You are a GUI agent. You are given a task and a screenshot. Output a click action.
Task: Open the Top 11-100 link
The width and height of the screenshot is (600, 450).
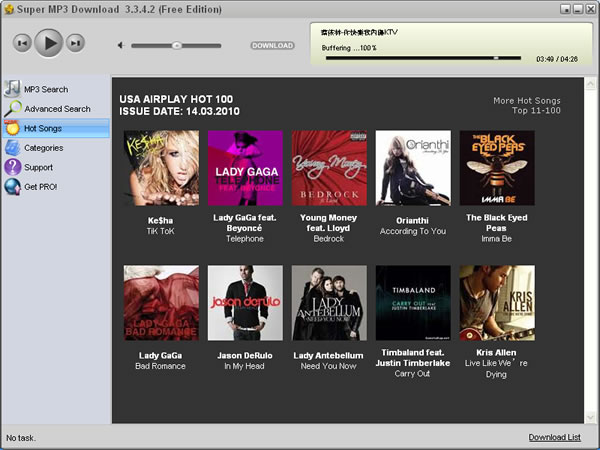pyautogui.click(x=536, y=111)
